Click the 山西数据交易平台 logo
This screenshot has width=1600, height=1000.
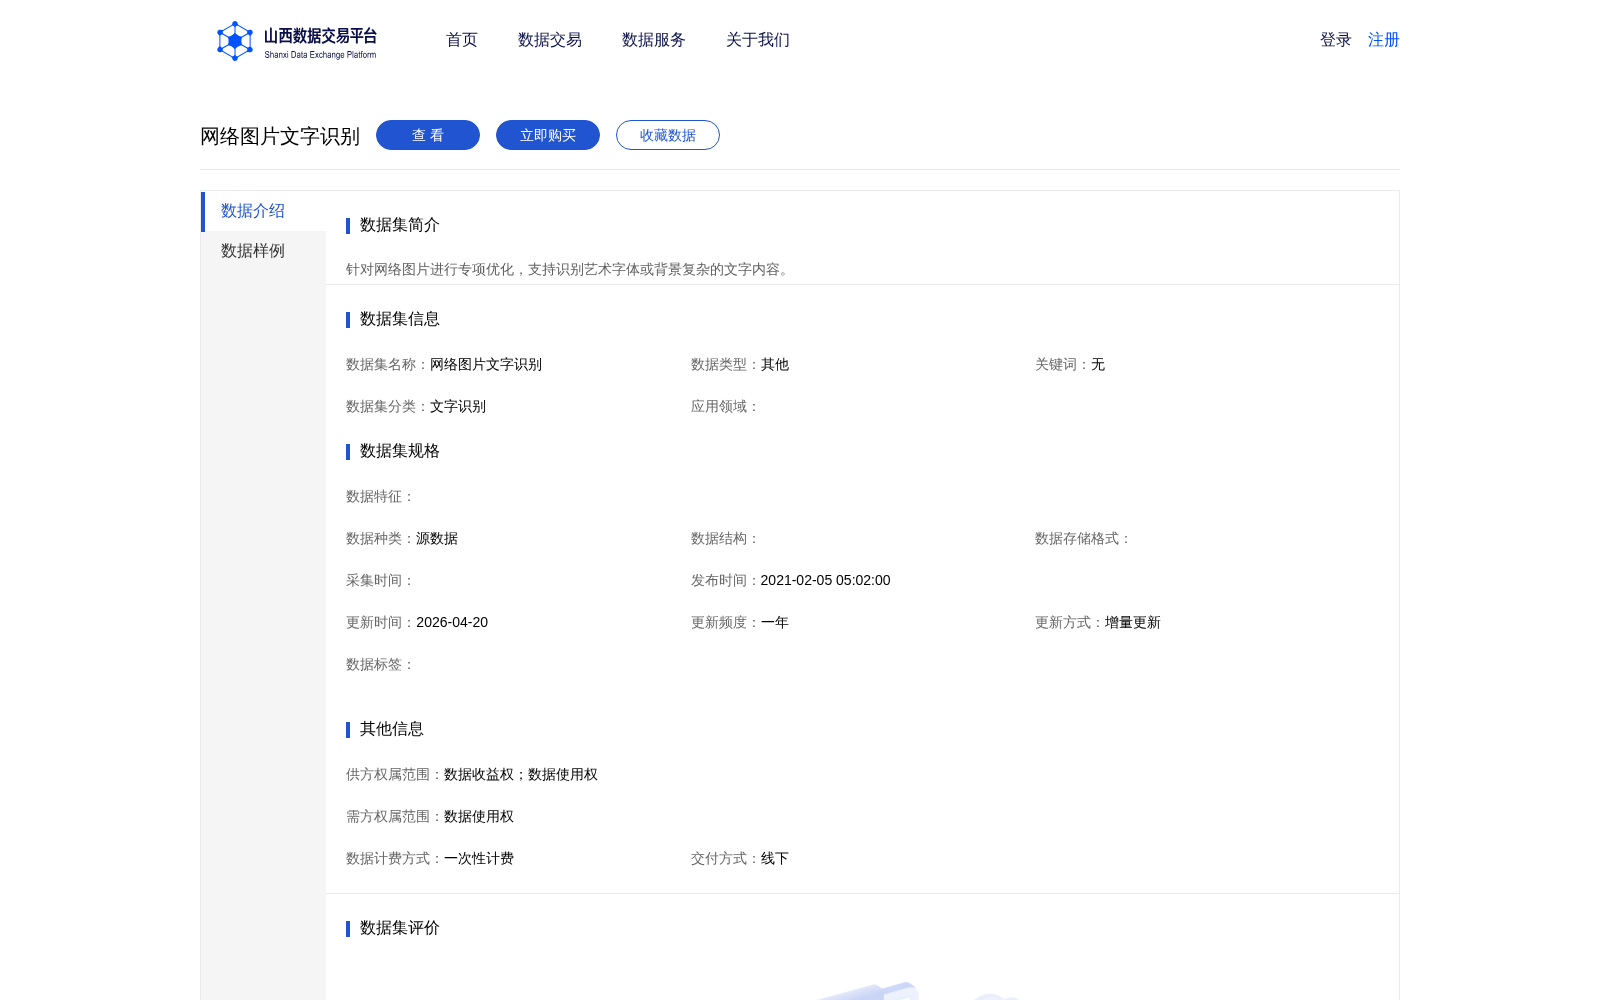(297, 41)
